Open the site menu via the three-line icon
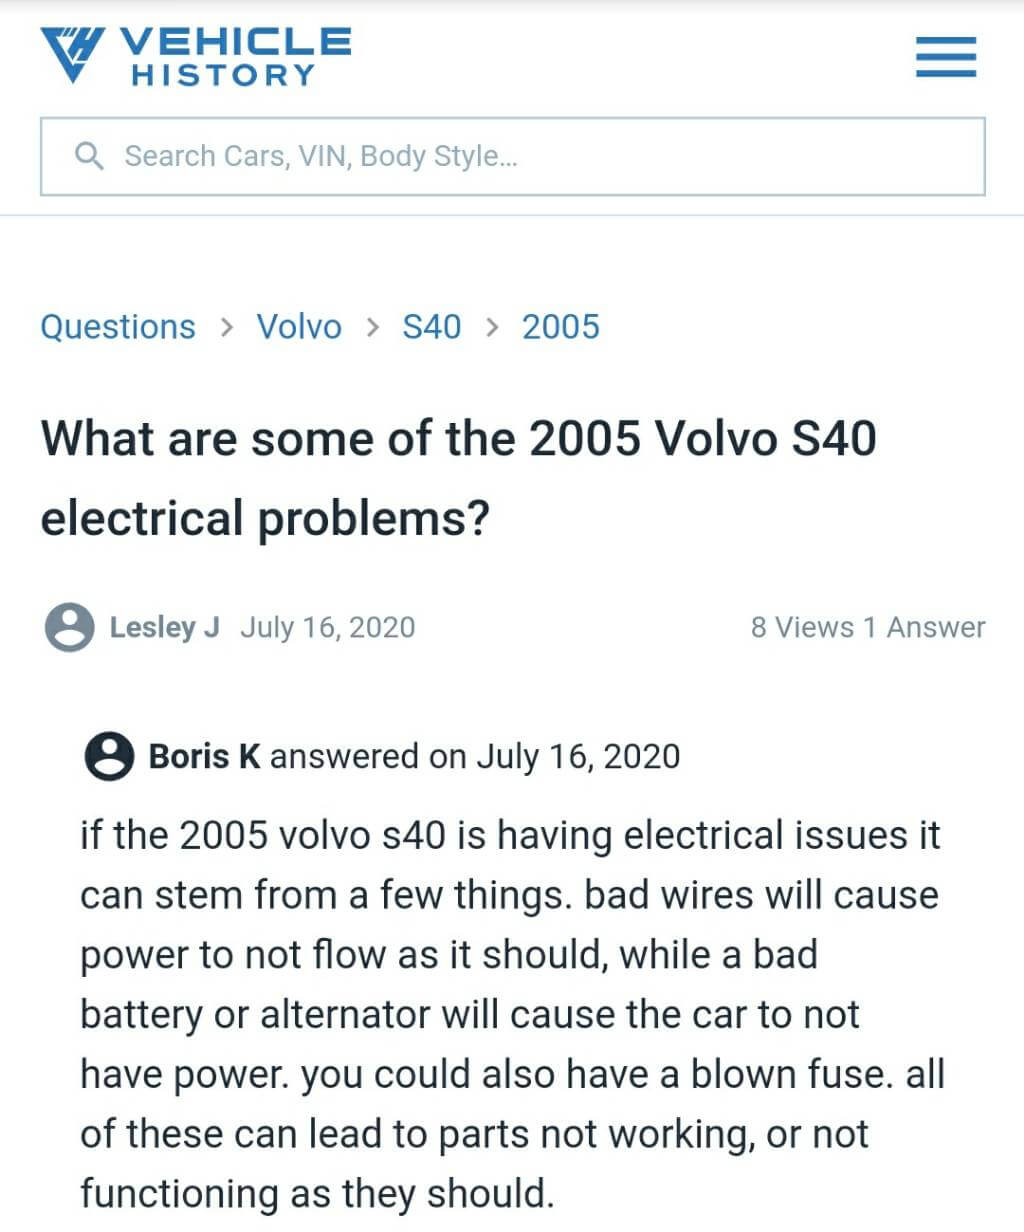The height and width of the screenshot is (1232, 1024). pyautogui.click(x=944, y=57)
